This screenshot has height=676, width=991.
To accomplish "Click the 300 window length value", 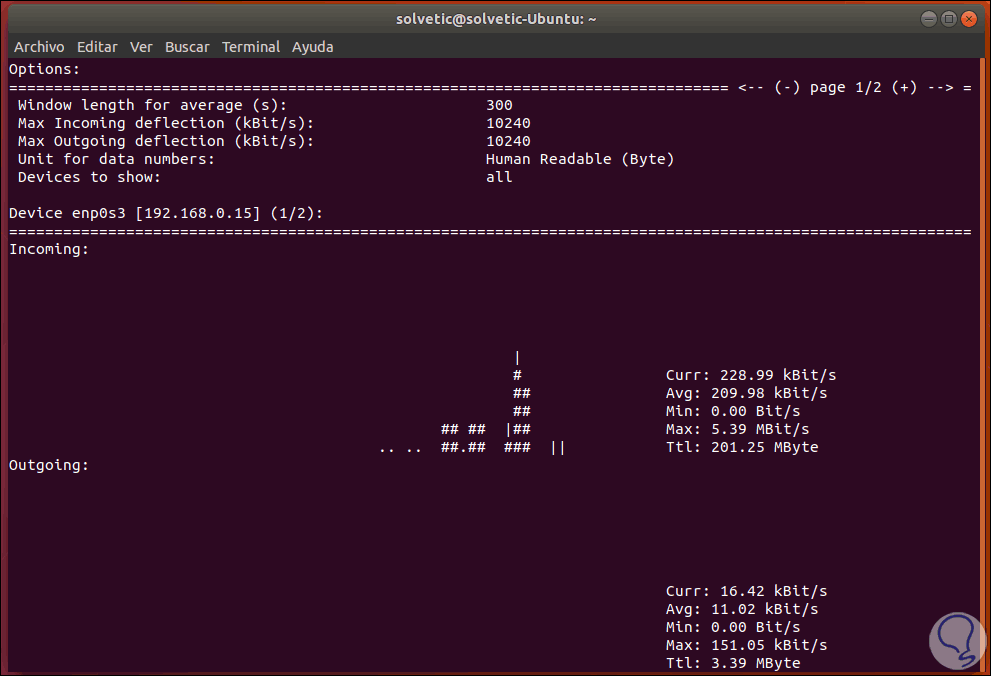I will (x=499, y=105).
